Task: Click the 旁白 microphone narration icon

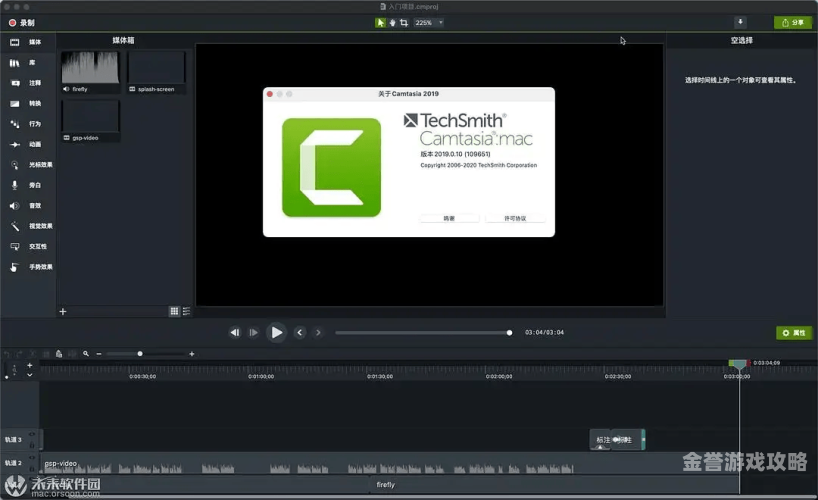Action: (x=15, y=185)
